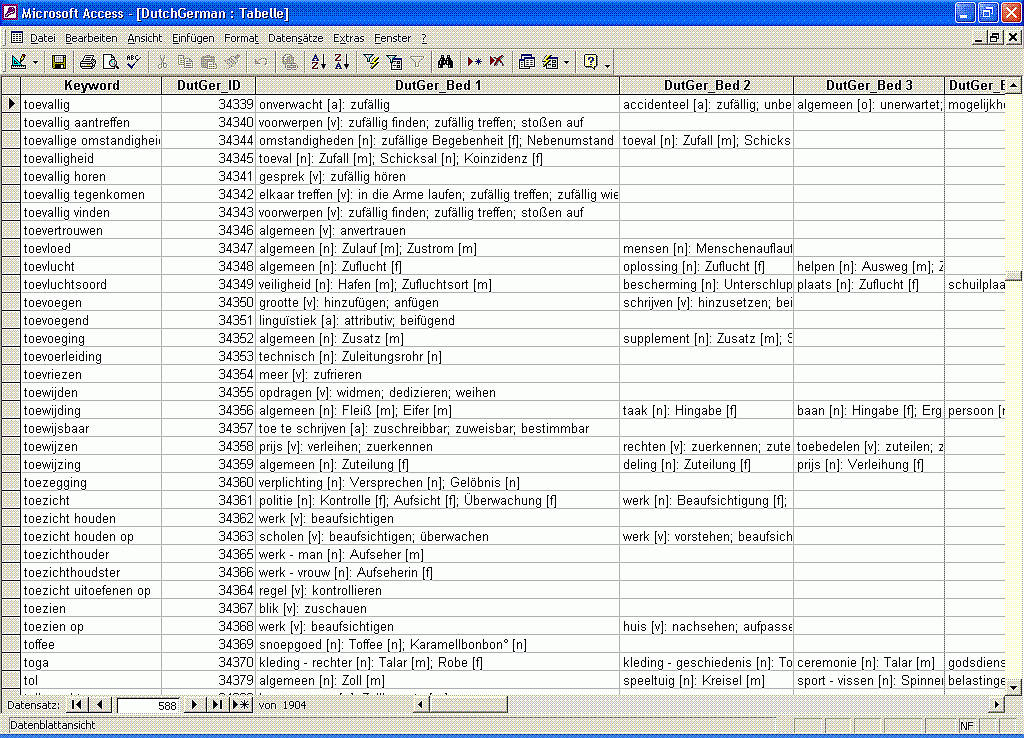Create a new record from the navigator asterisk button
This screenshot has width=1024, height=738.
[241, 705]
